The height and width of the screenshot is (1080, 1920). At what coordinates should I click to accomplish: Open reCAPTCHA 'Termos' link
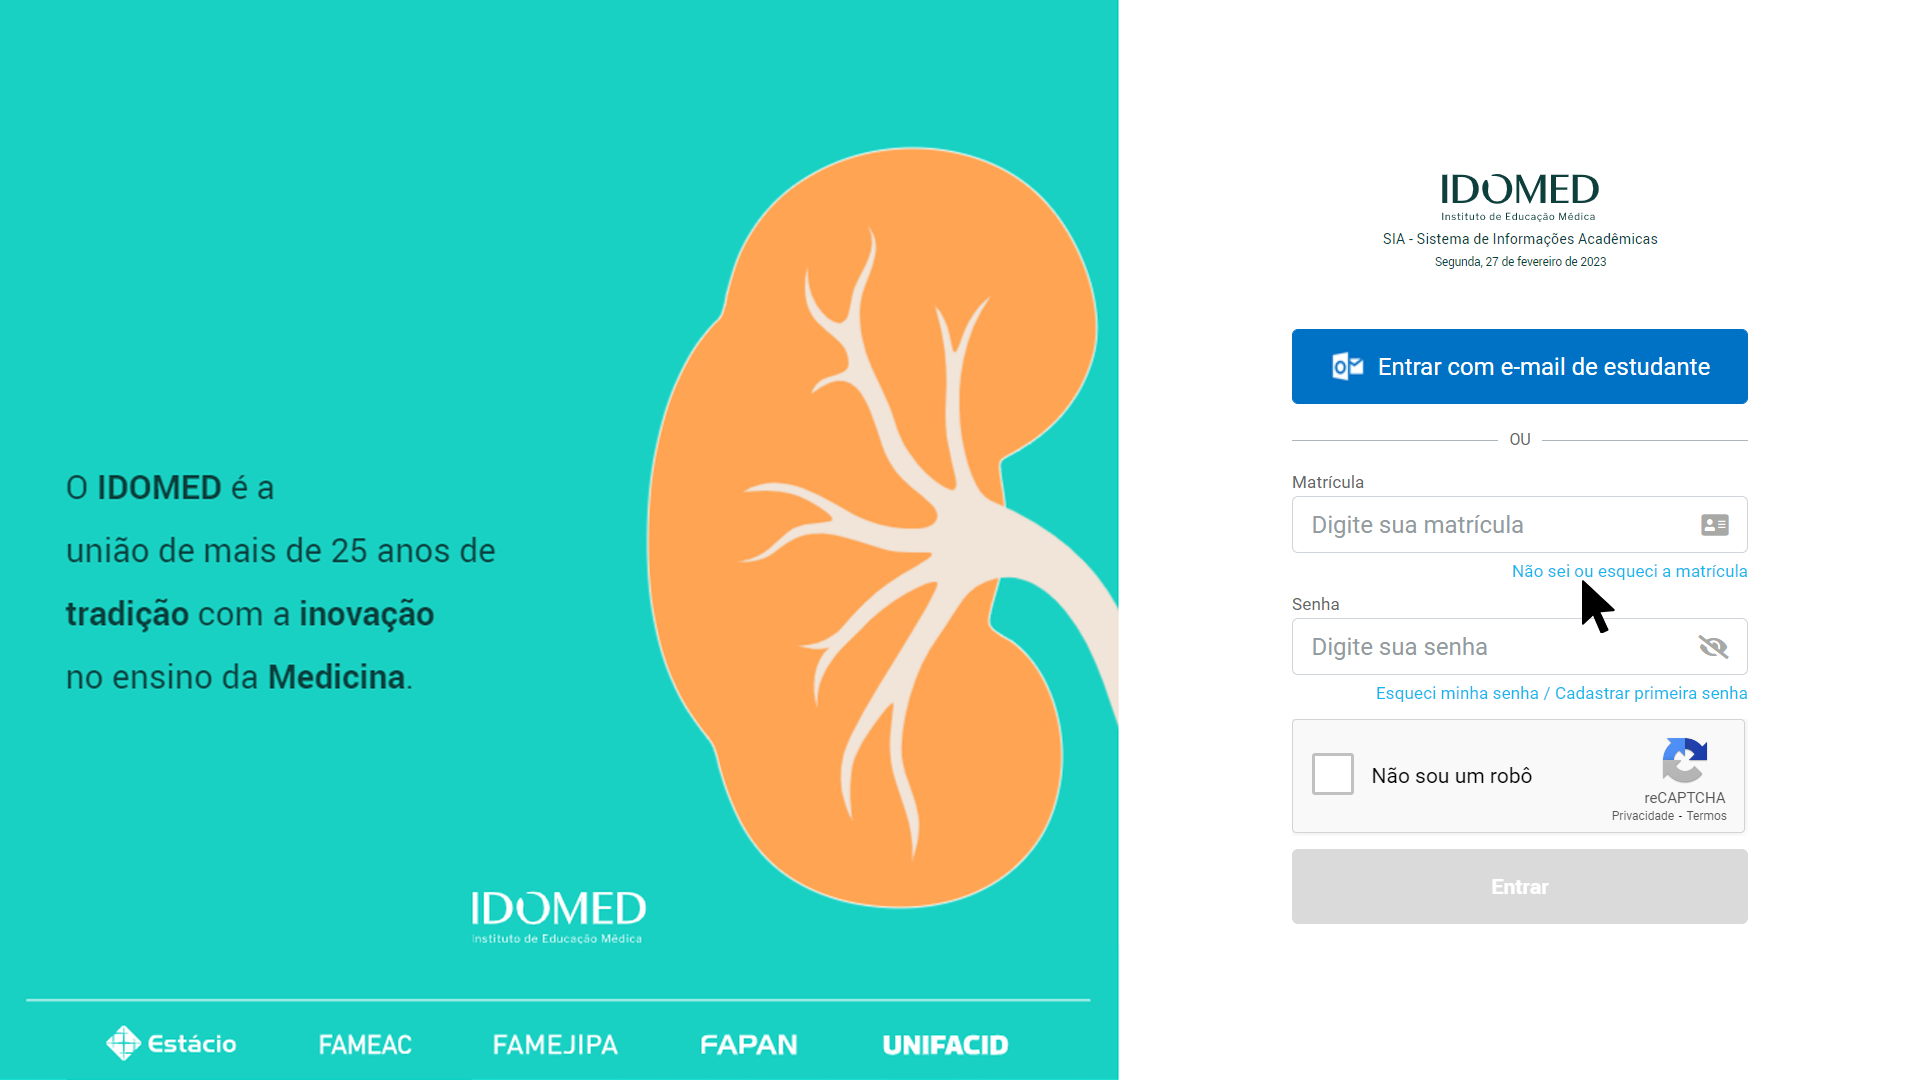pos(1706,816)
